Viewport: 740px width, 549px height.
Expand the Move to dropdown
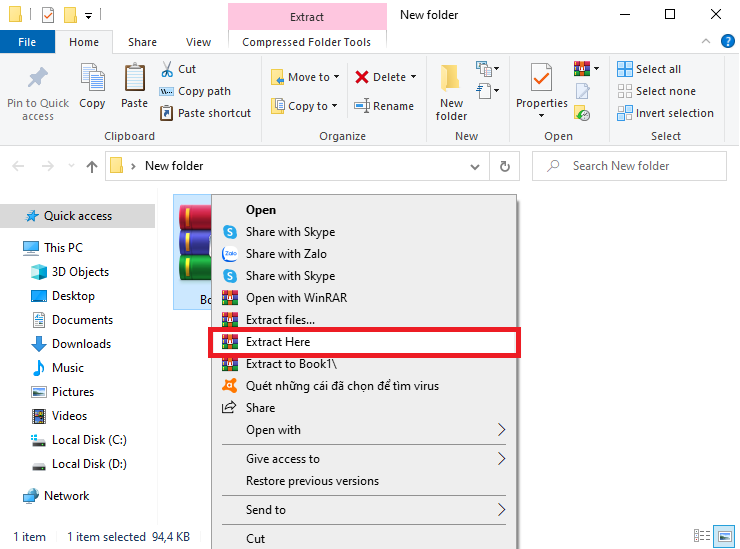tap(336, 77)
